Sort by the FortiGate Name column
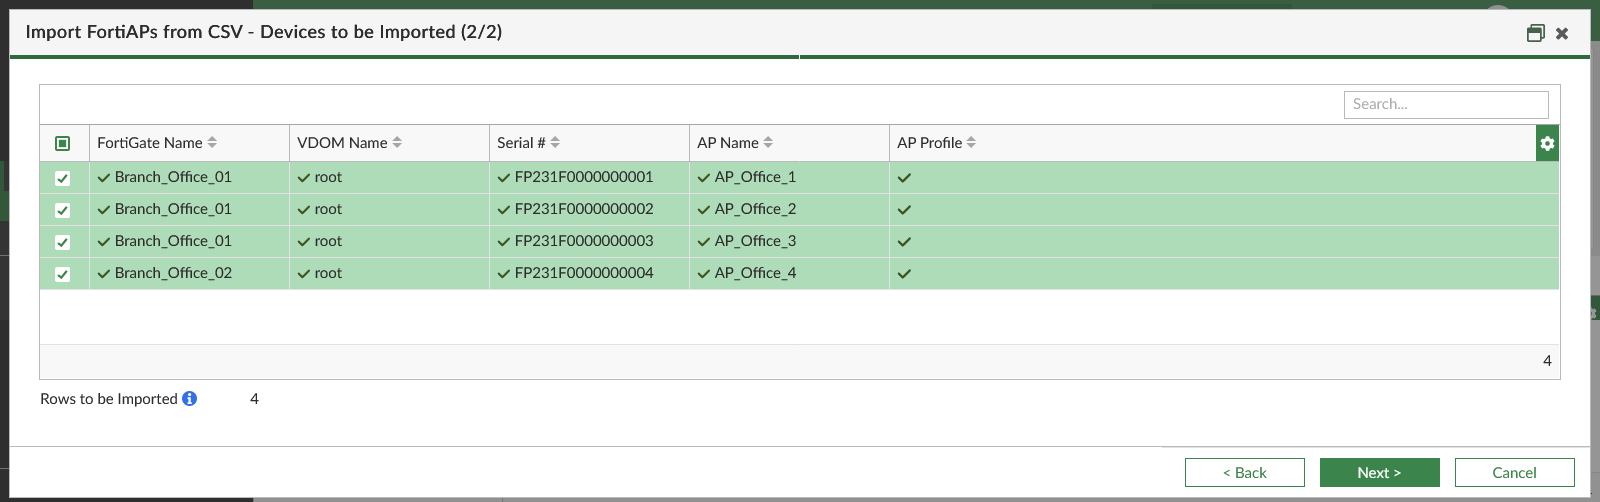This screenshot has width=1600, height=502. 157,143
